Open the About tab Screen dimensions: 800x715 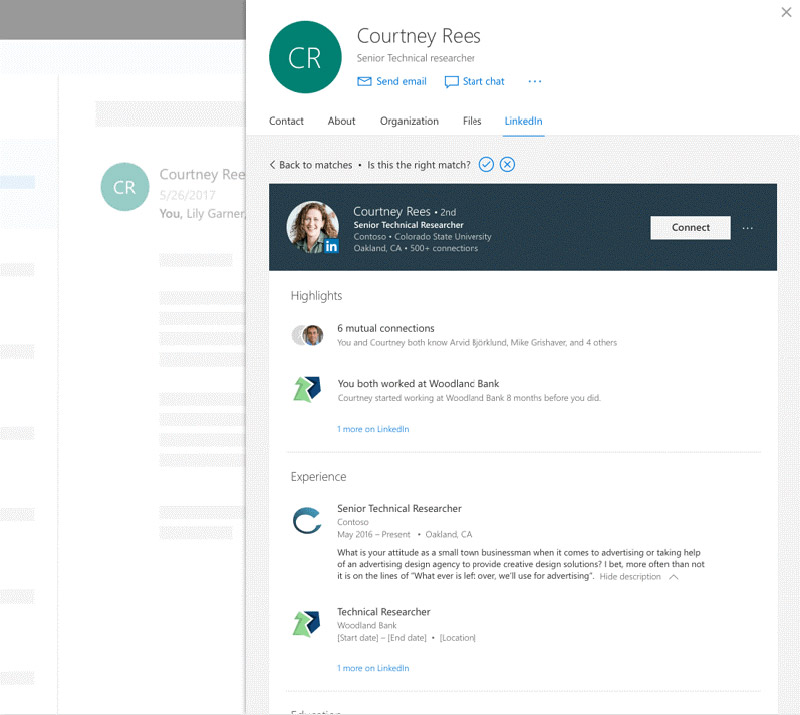(341, 121)
